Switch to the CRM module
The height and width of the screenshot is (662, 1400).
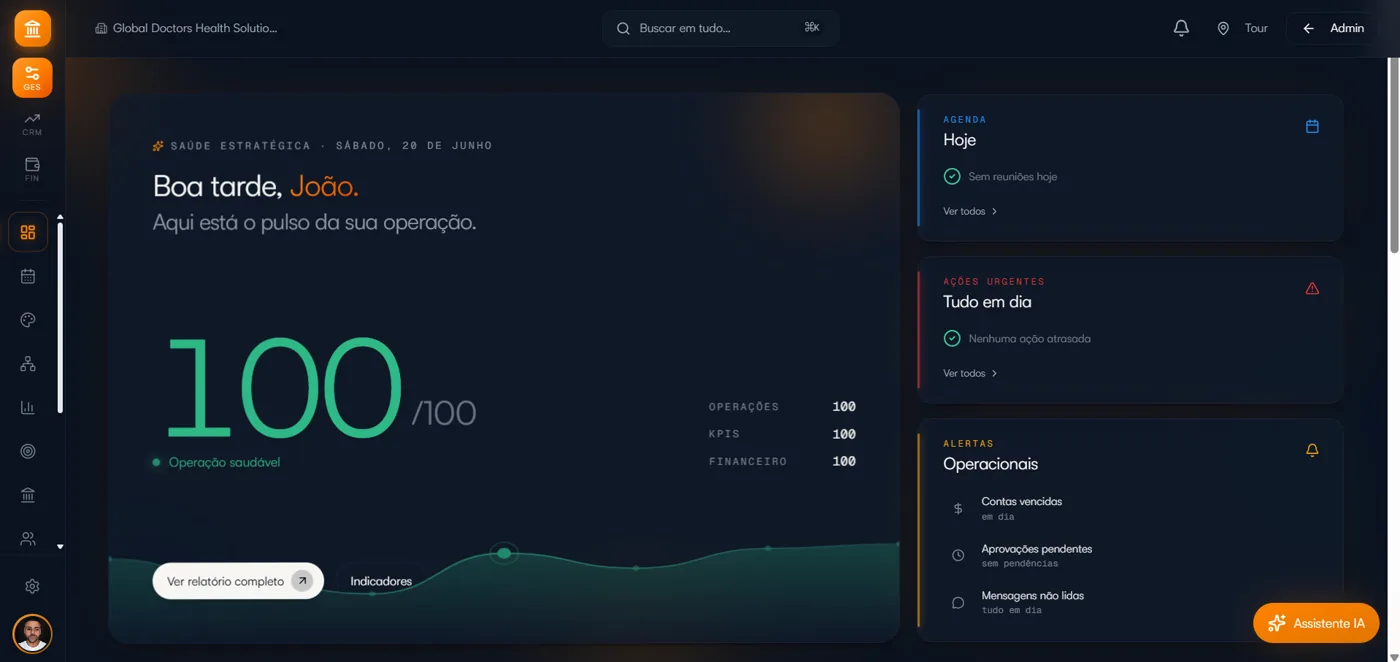[32, 124]
